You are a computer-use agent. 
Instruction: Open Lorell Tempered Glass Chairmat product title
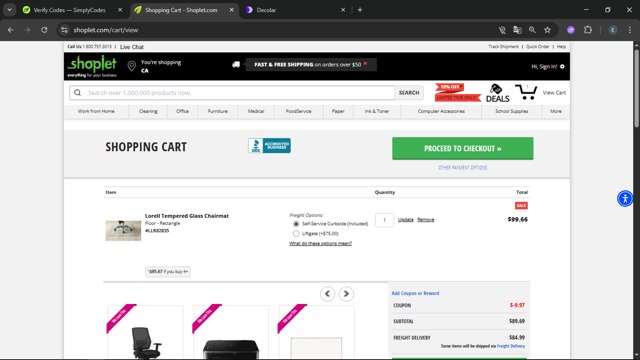[187, 216]
